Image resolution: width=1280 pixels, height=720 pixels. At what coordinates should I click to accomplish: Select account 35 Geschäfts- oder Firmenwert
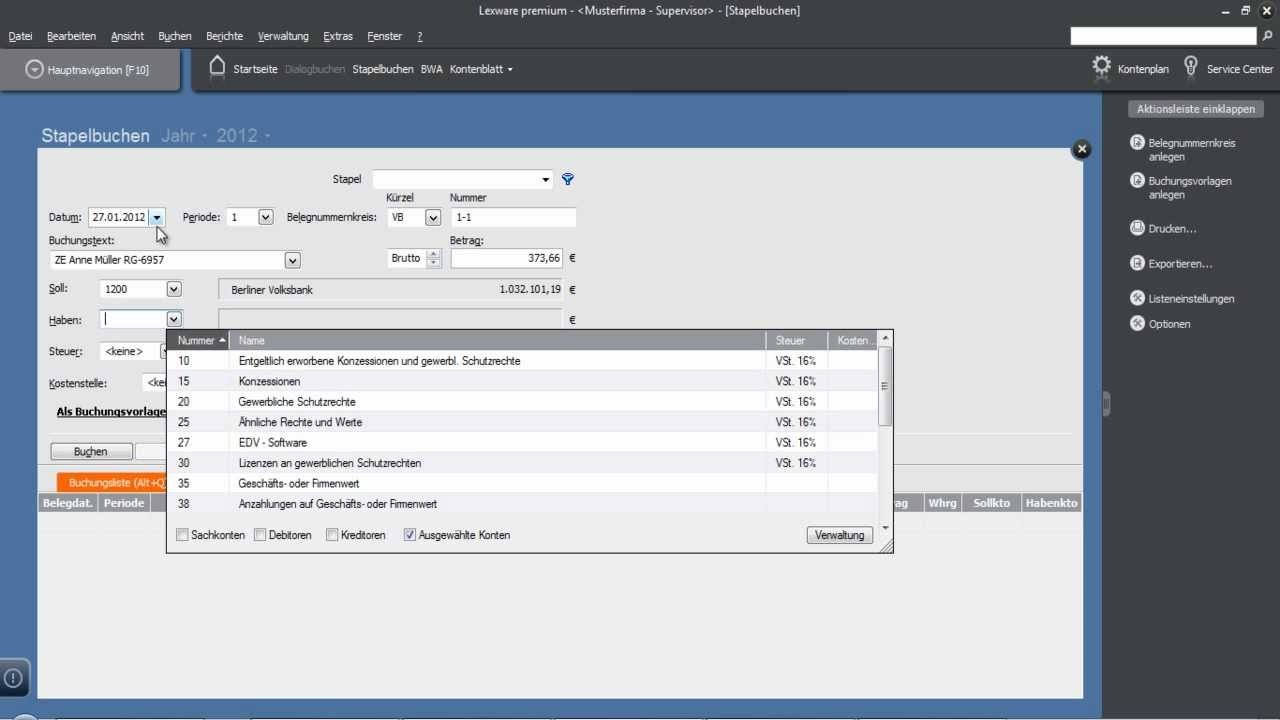click(x=522, y=483)
